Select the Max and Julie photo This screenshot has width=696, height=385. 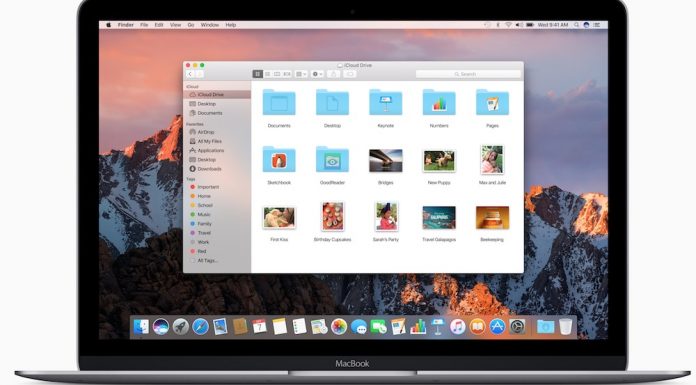pyautogui.click(x=492, y=160)
